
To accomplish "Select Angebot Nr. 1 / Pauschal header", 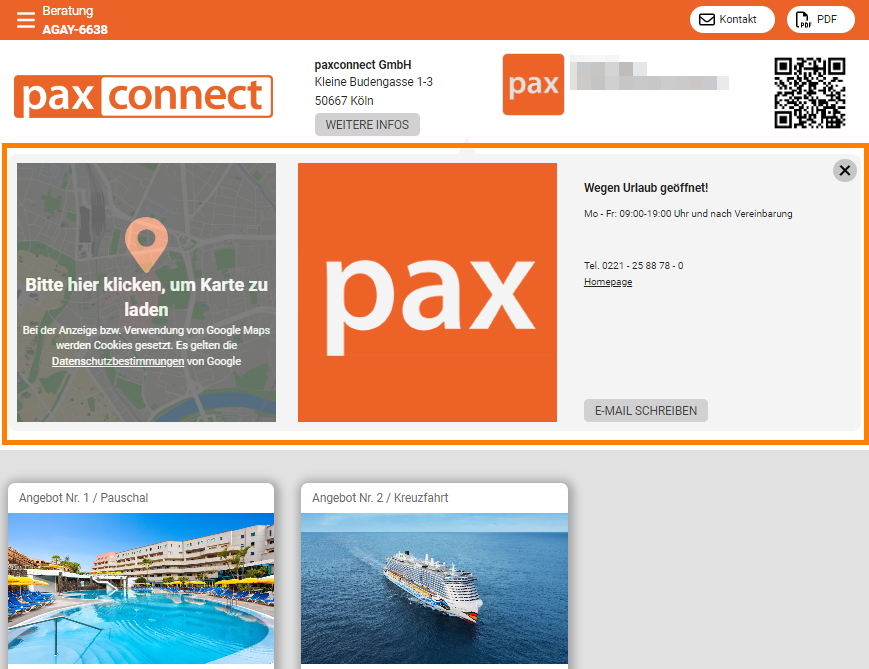I will coord(84,498).
